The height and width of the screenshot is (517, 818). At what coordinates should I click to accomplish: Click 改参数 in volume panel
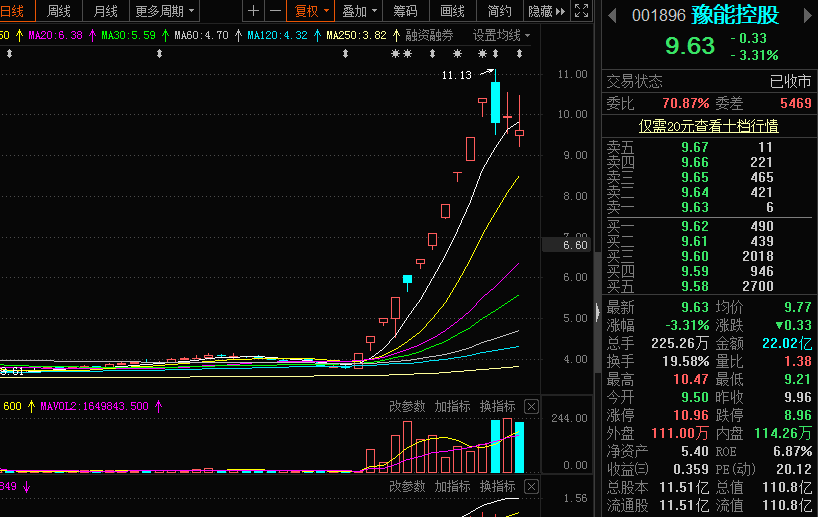(x=407, y=406)
